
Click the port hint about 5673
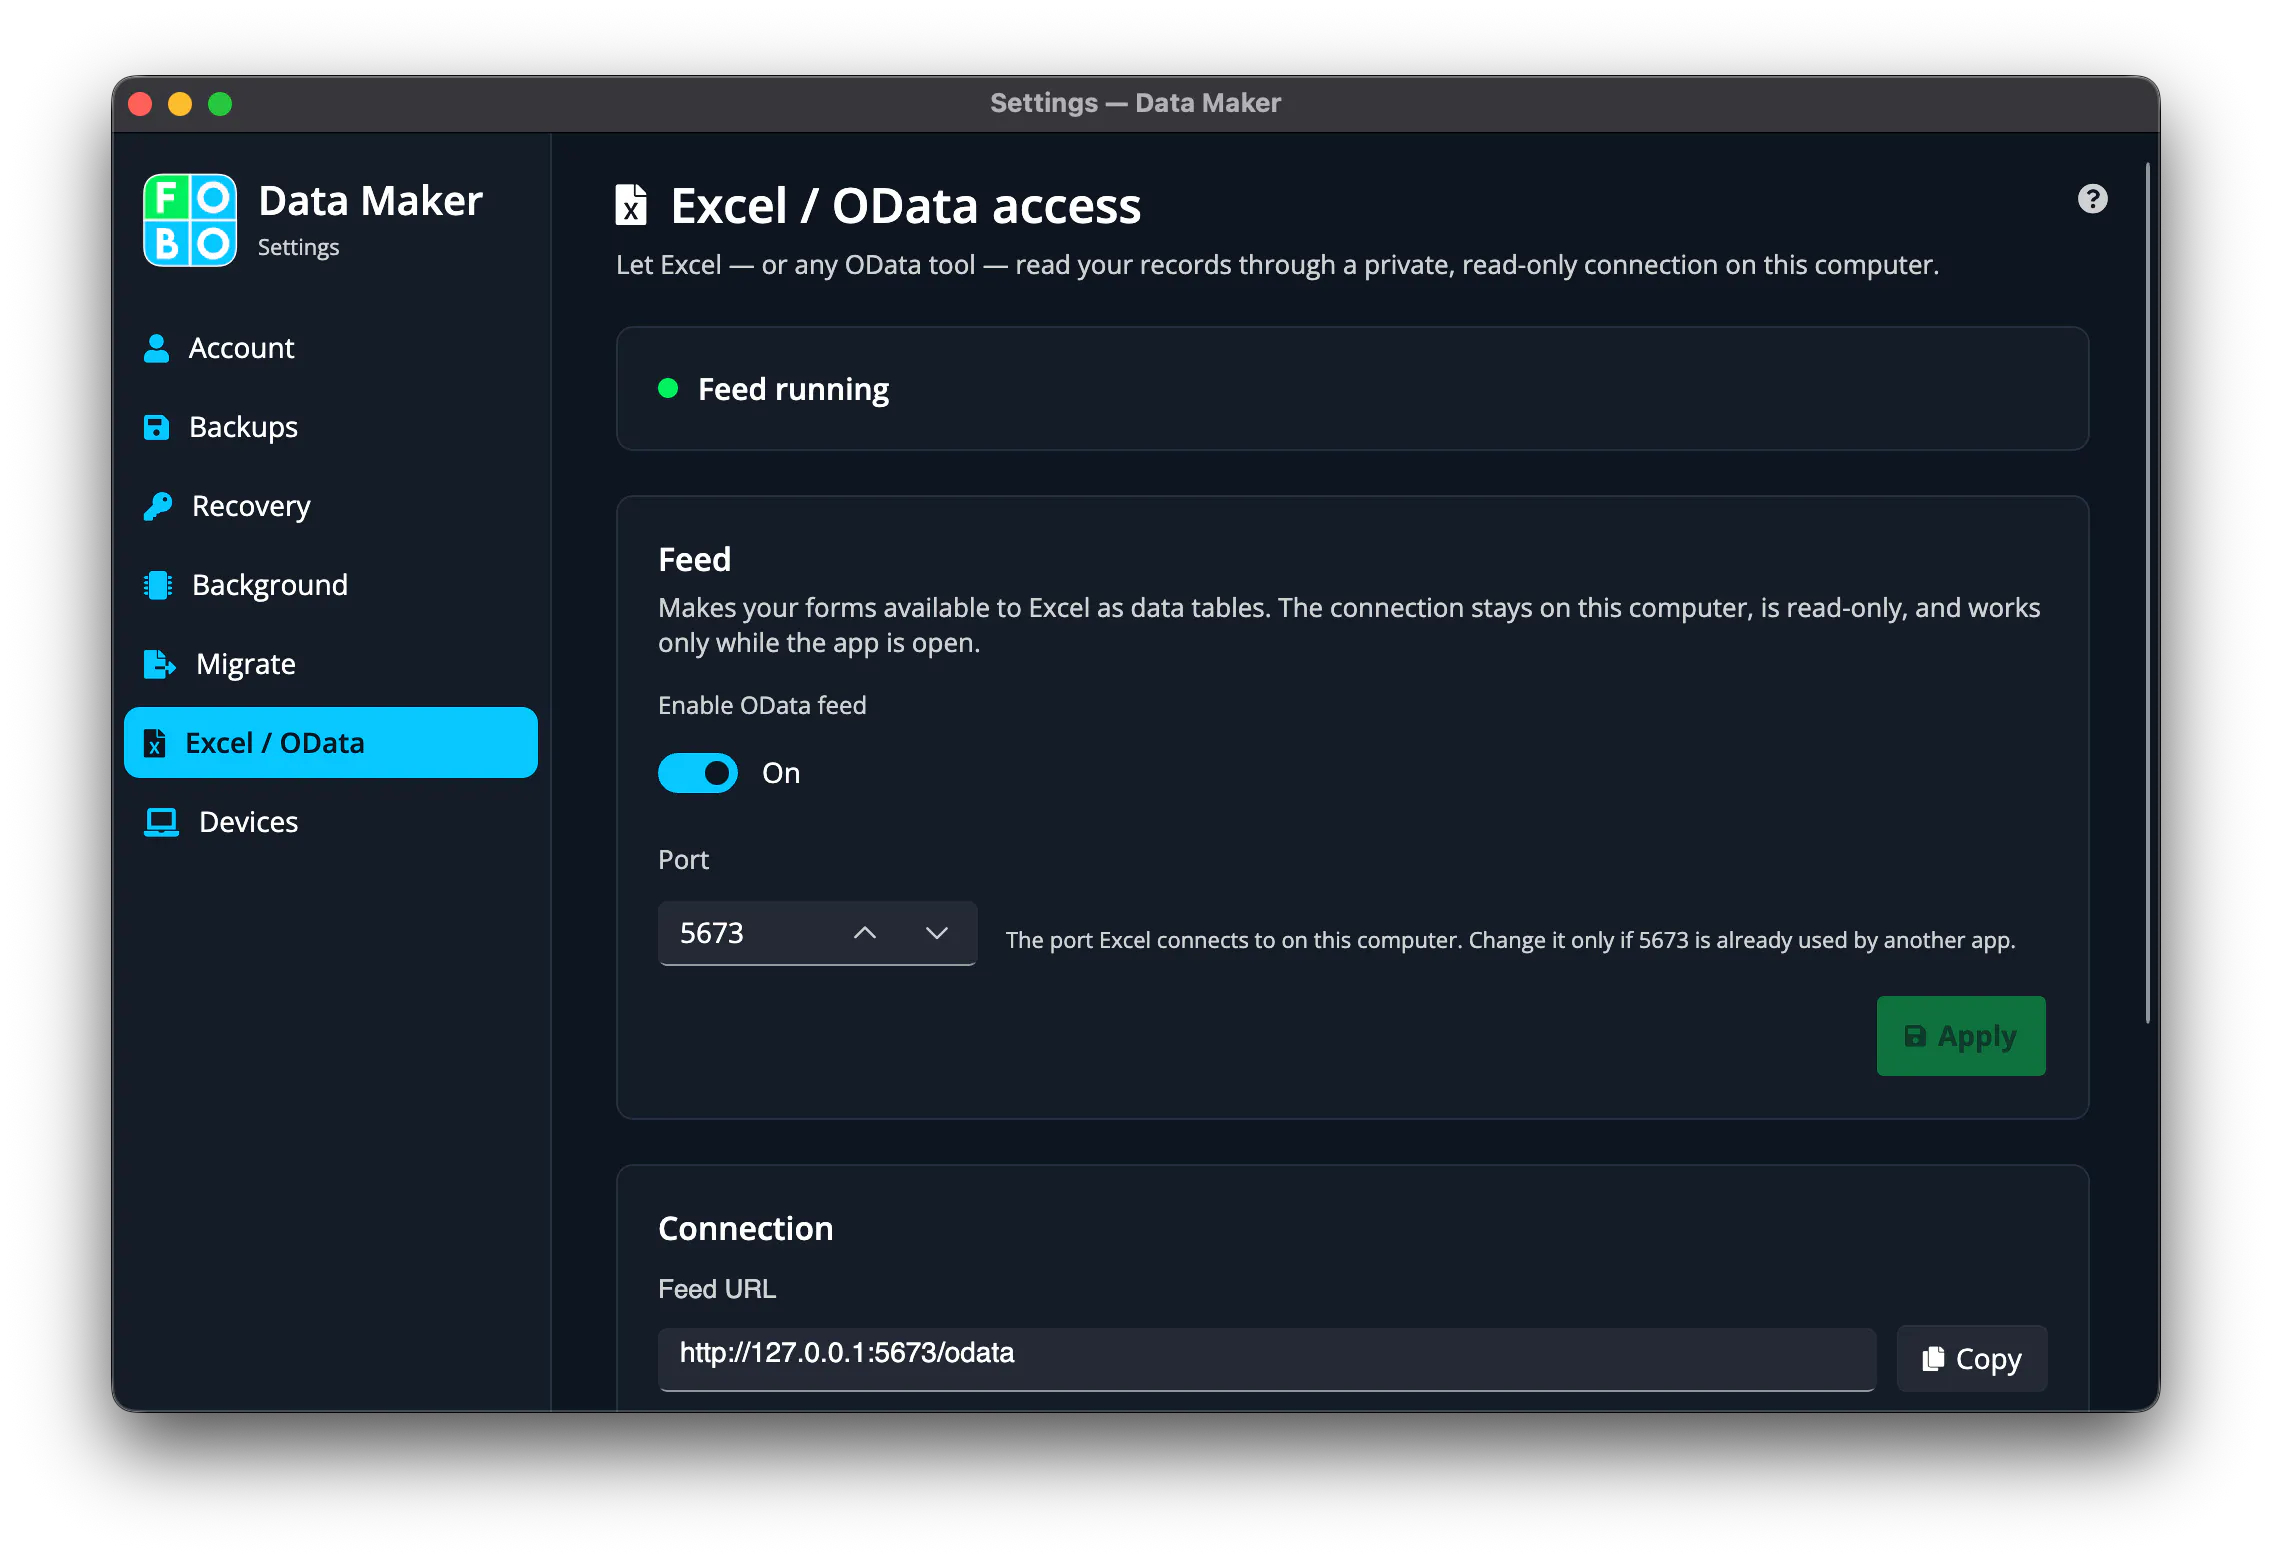1511,940
